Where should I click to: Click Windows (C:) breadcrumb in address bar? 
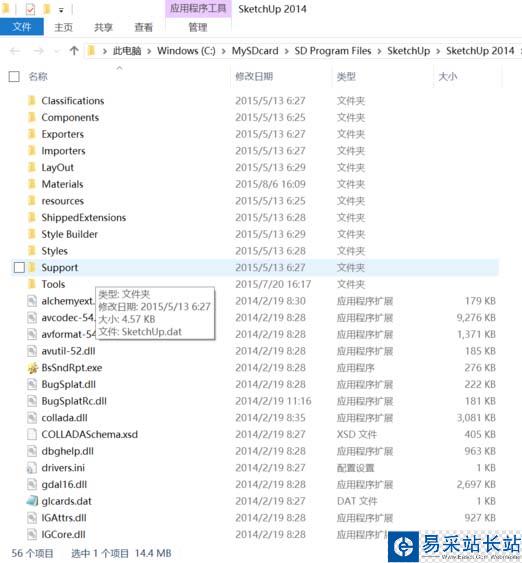pyautogui.click(x=186, y=51)
